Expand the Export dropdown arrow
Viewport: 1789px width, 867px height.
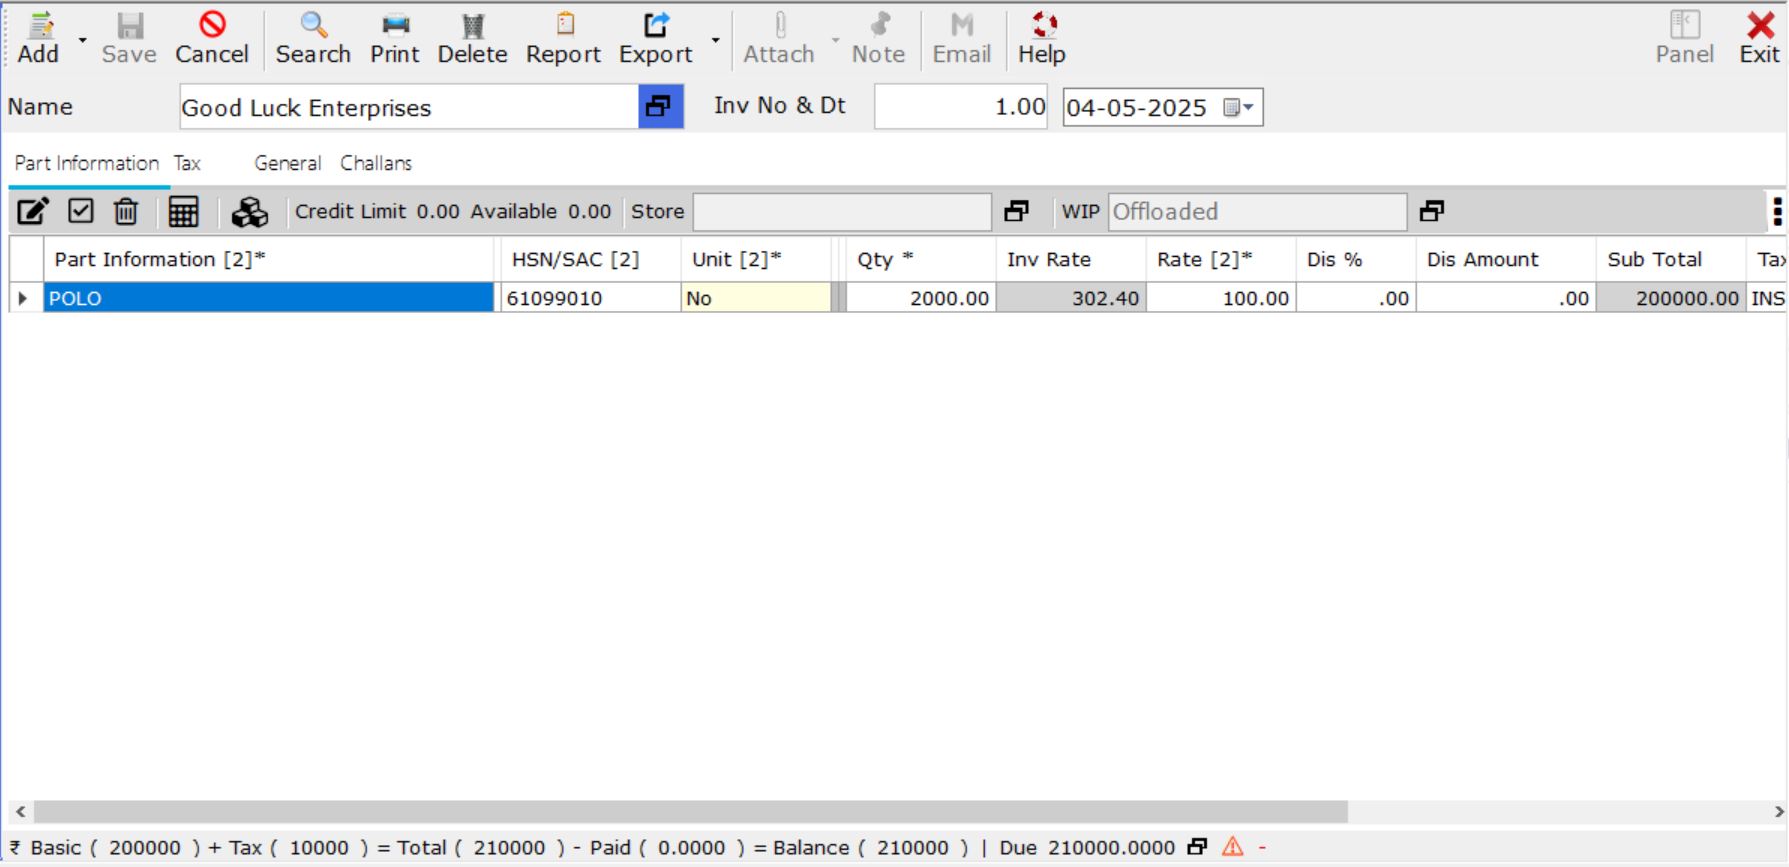(x=716, y=41)
